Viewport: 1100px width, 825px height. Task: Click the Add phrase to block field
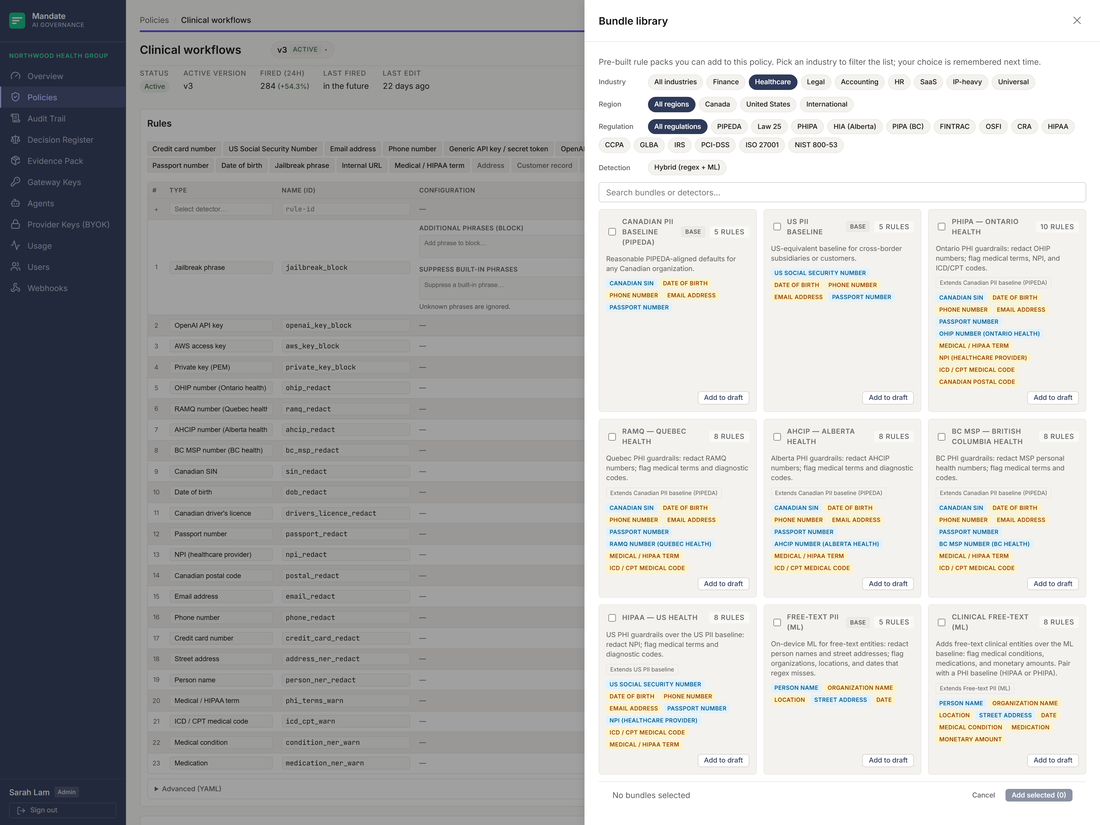click(x=501, y=248)
